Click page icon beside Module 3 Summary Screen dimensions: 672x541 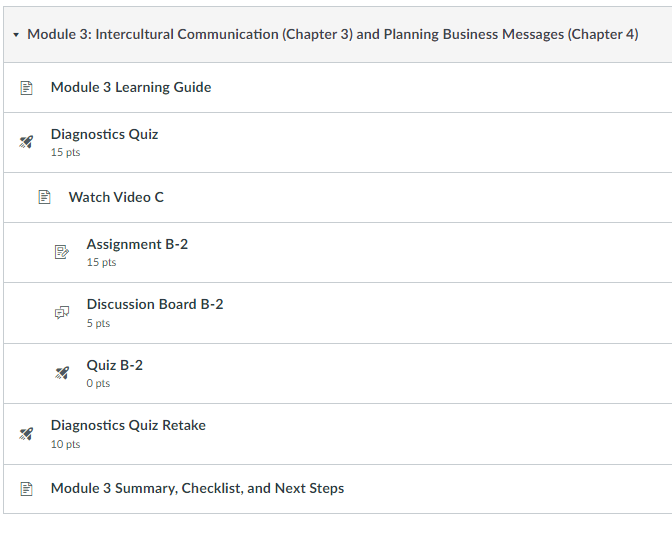27,489
